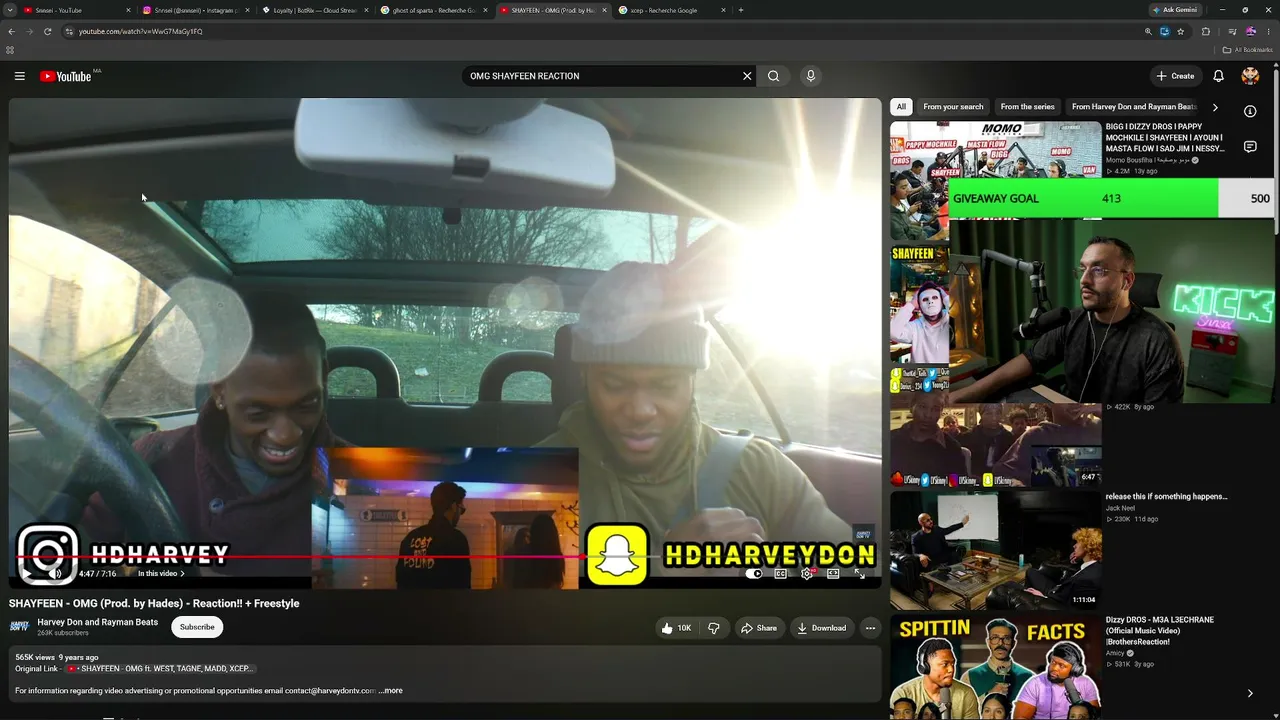Open the SPITTIN FACTS video thumbnail
Viewport: 1280px width, 720px height.
coord(996,666)
